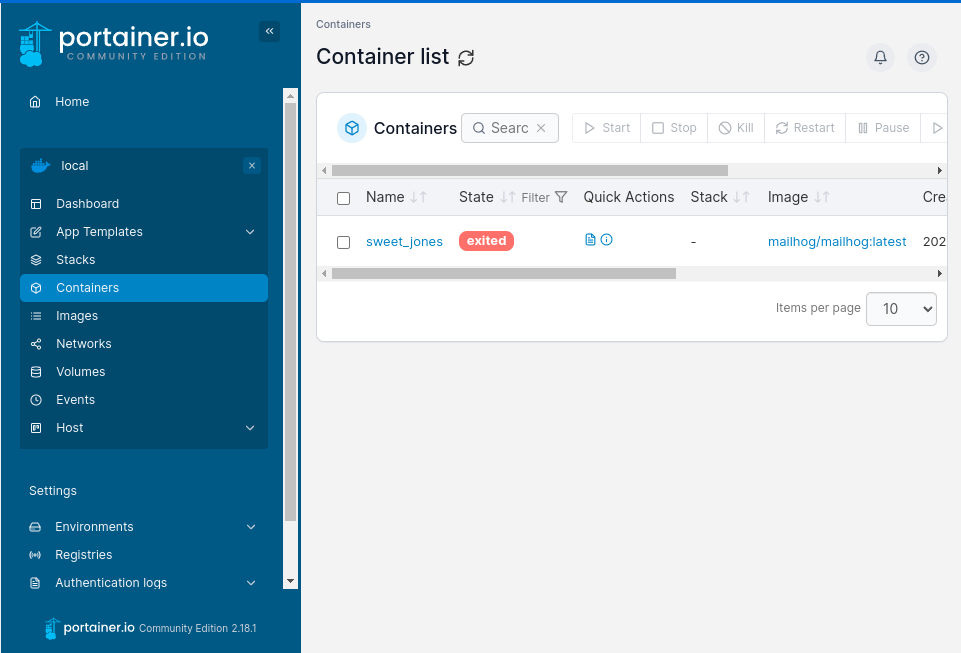
Task: Click the Environments drive icon
Action: pyautogui.click(x=35, y=527)
